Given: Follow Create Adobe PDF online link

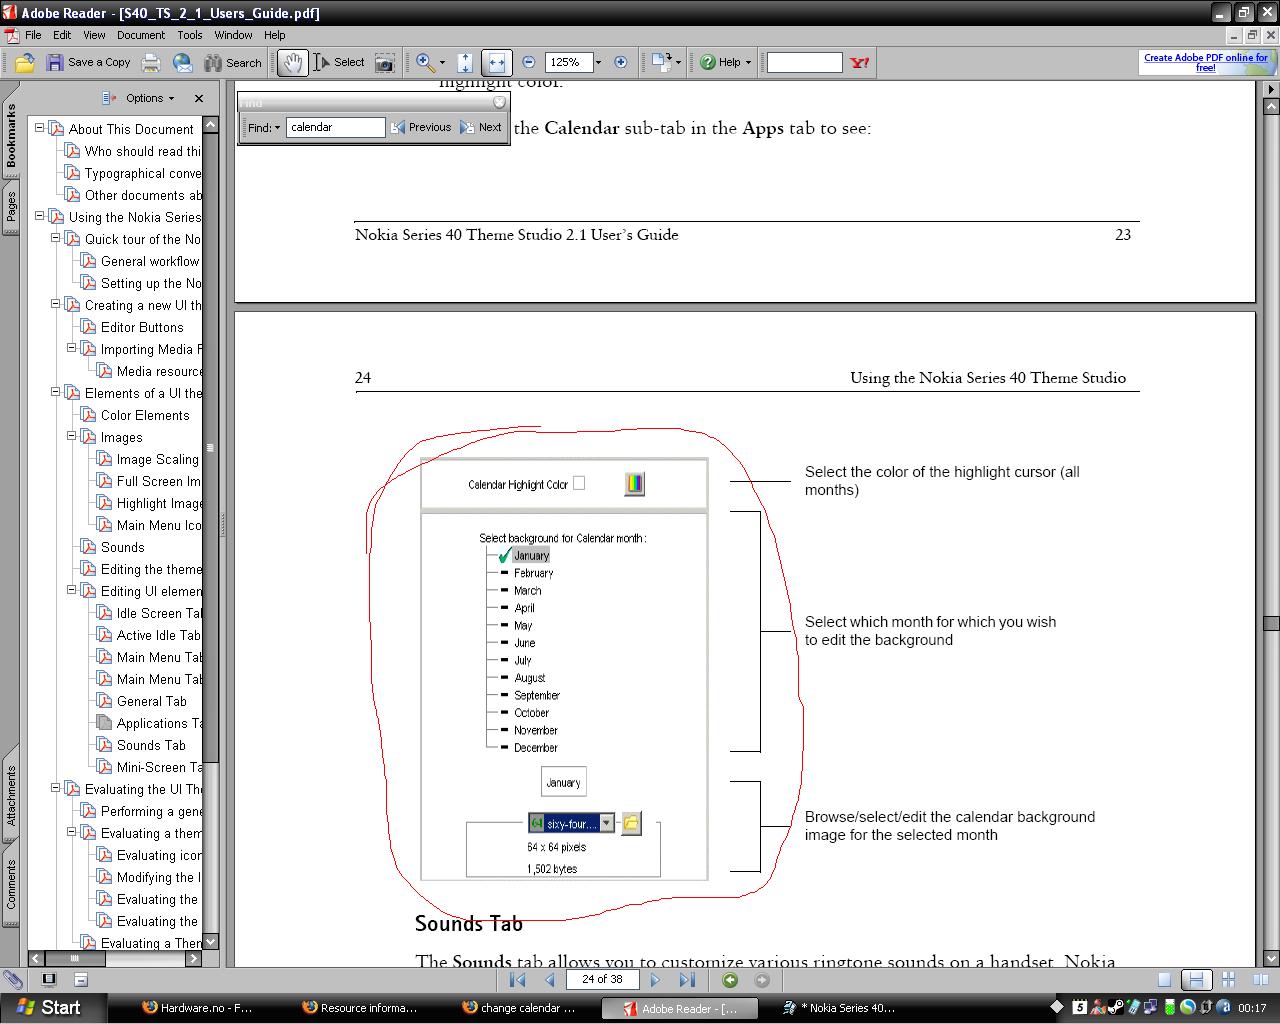Looking at the screenshot, I should (x=1206, y=62).
